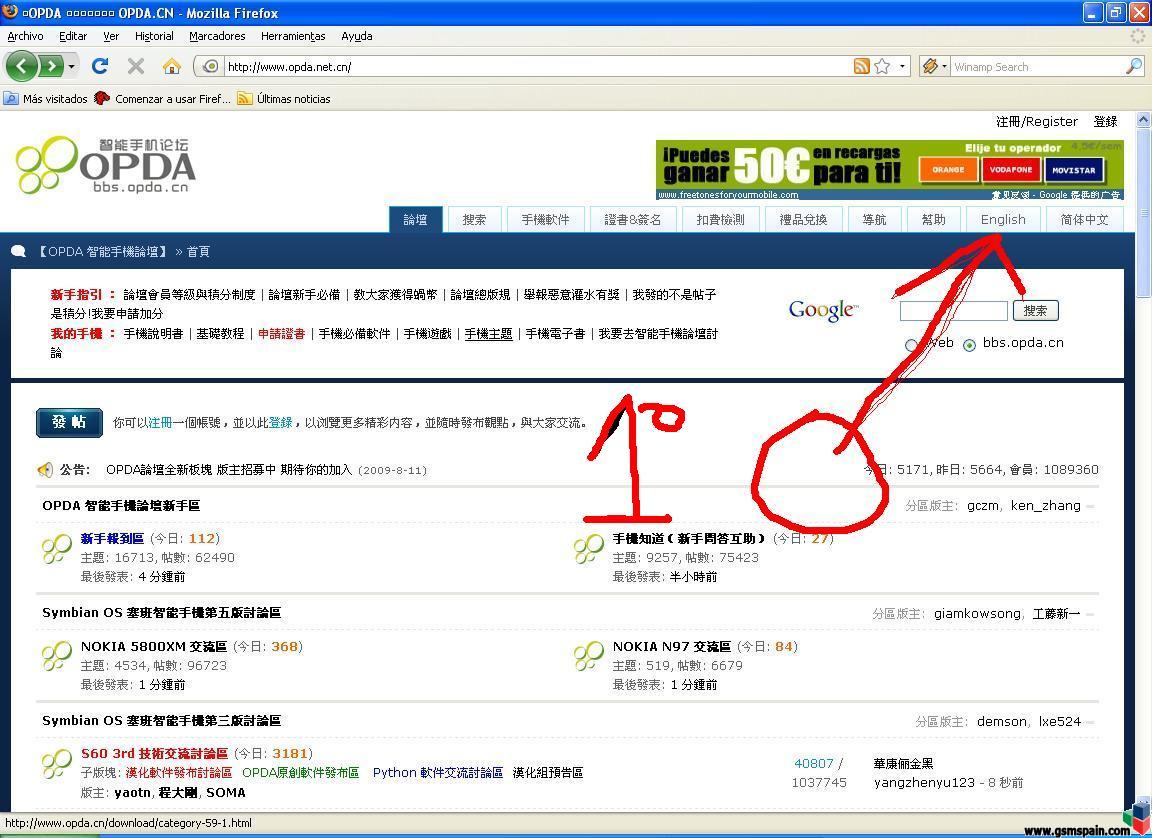Open the home page icon

click(x=172, y=66)
